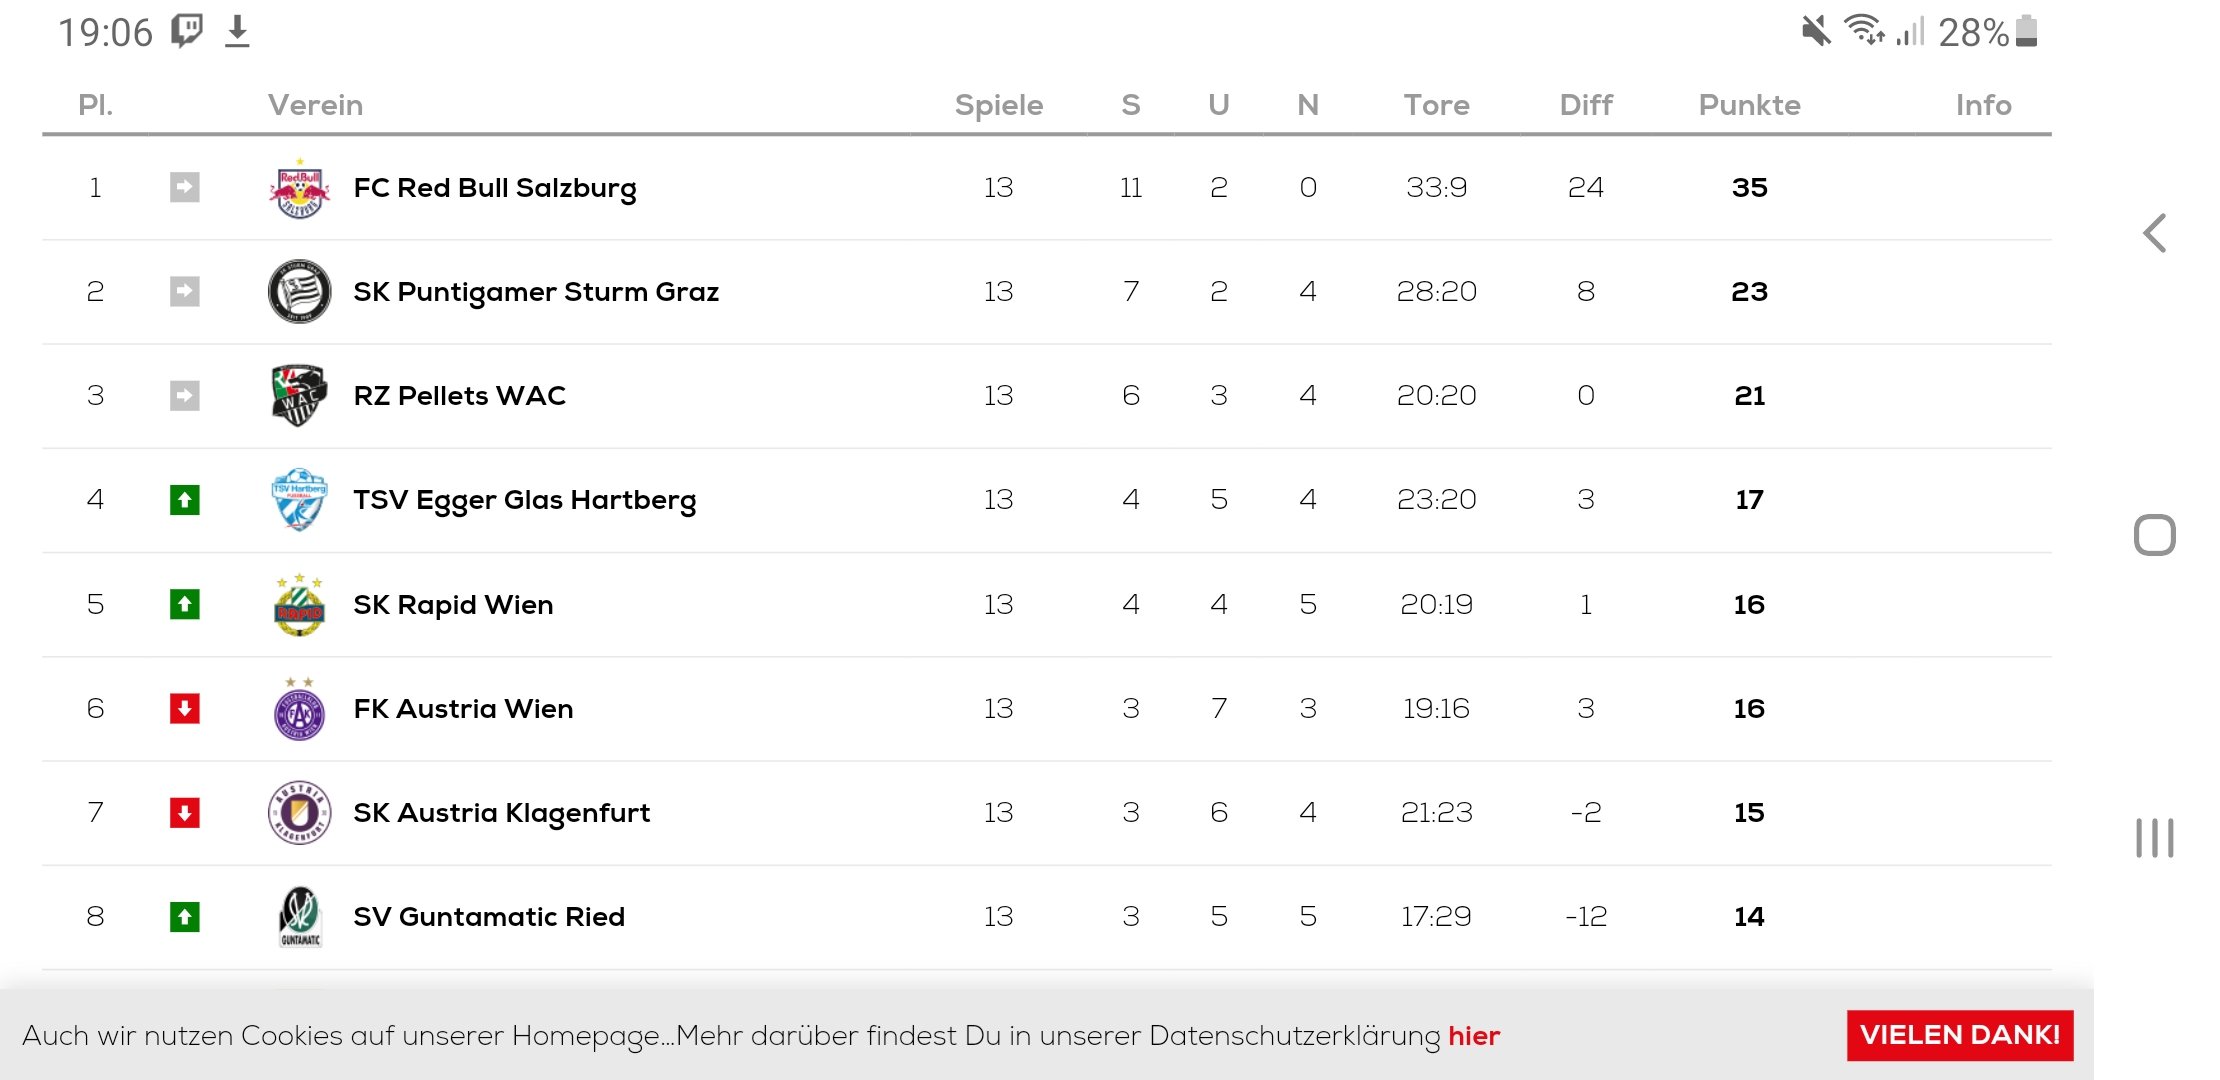This screenshot has height=1080, width=2220.
Task: Tap the Android back navigation chevron
Action: point(2155,233)
